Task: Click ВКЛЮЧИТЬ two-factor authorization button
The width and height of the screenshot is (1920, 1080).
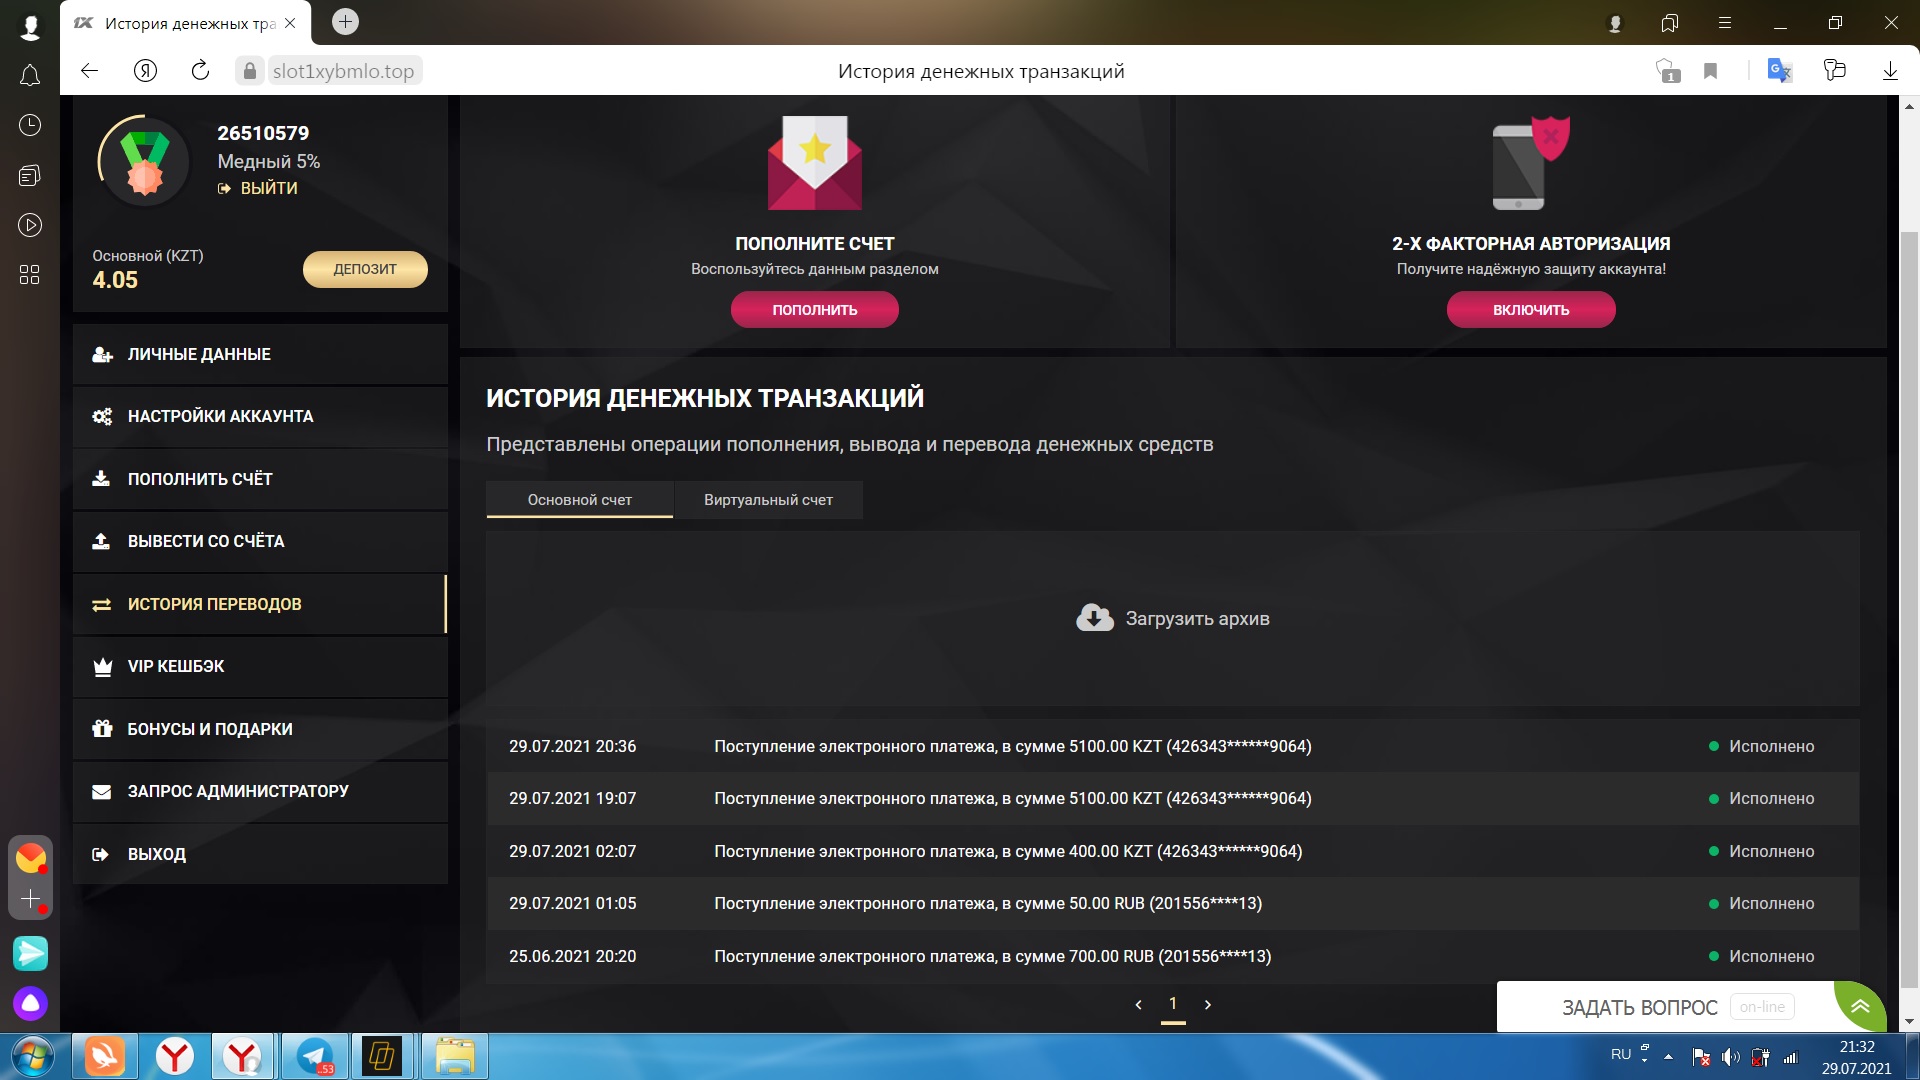Action: [x=1530, y=310]
